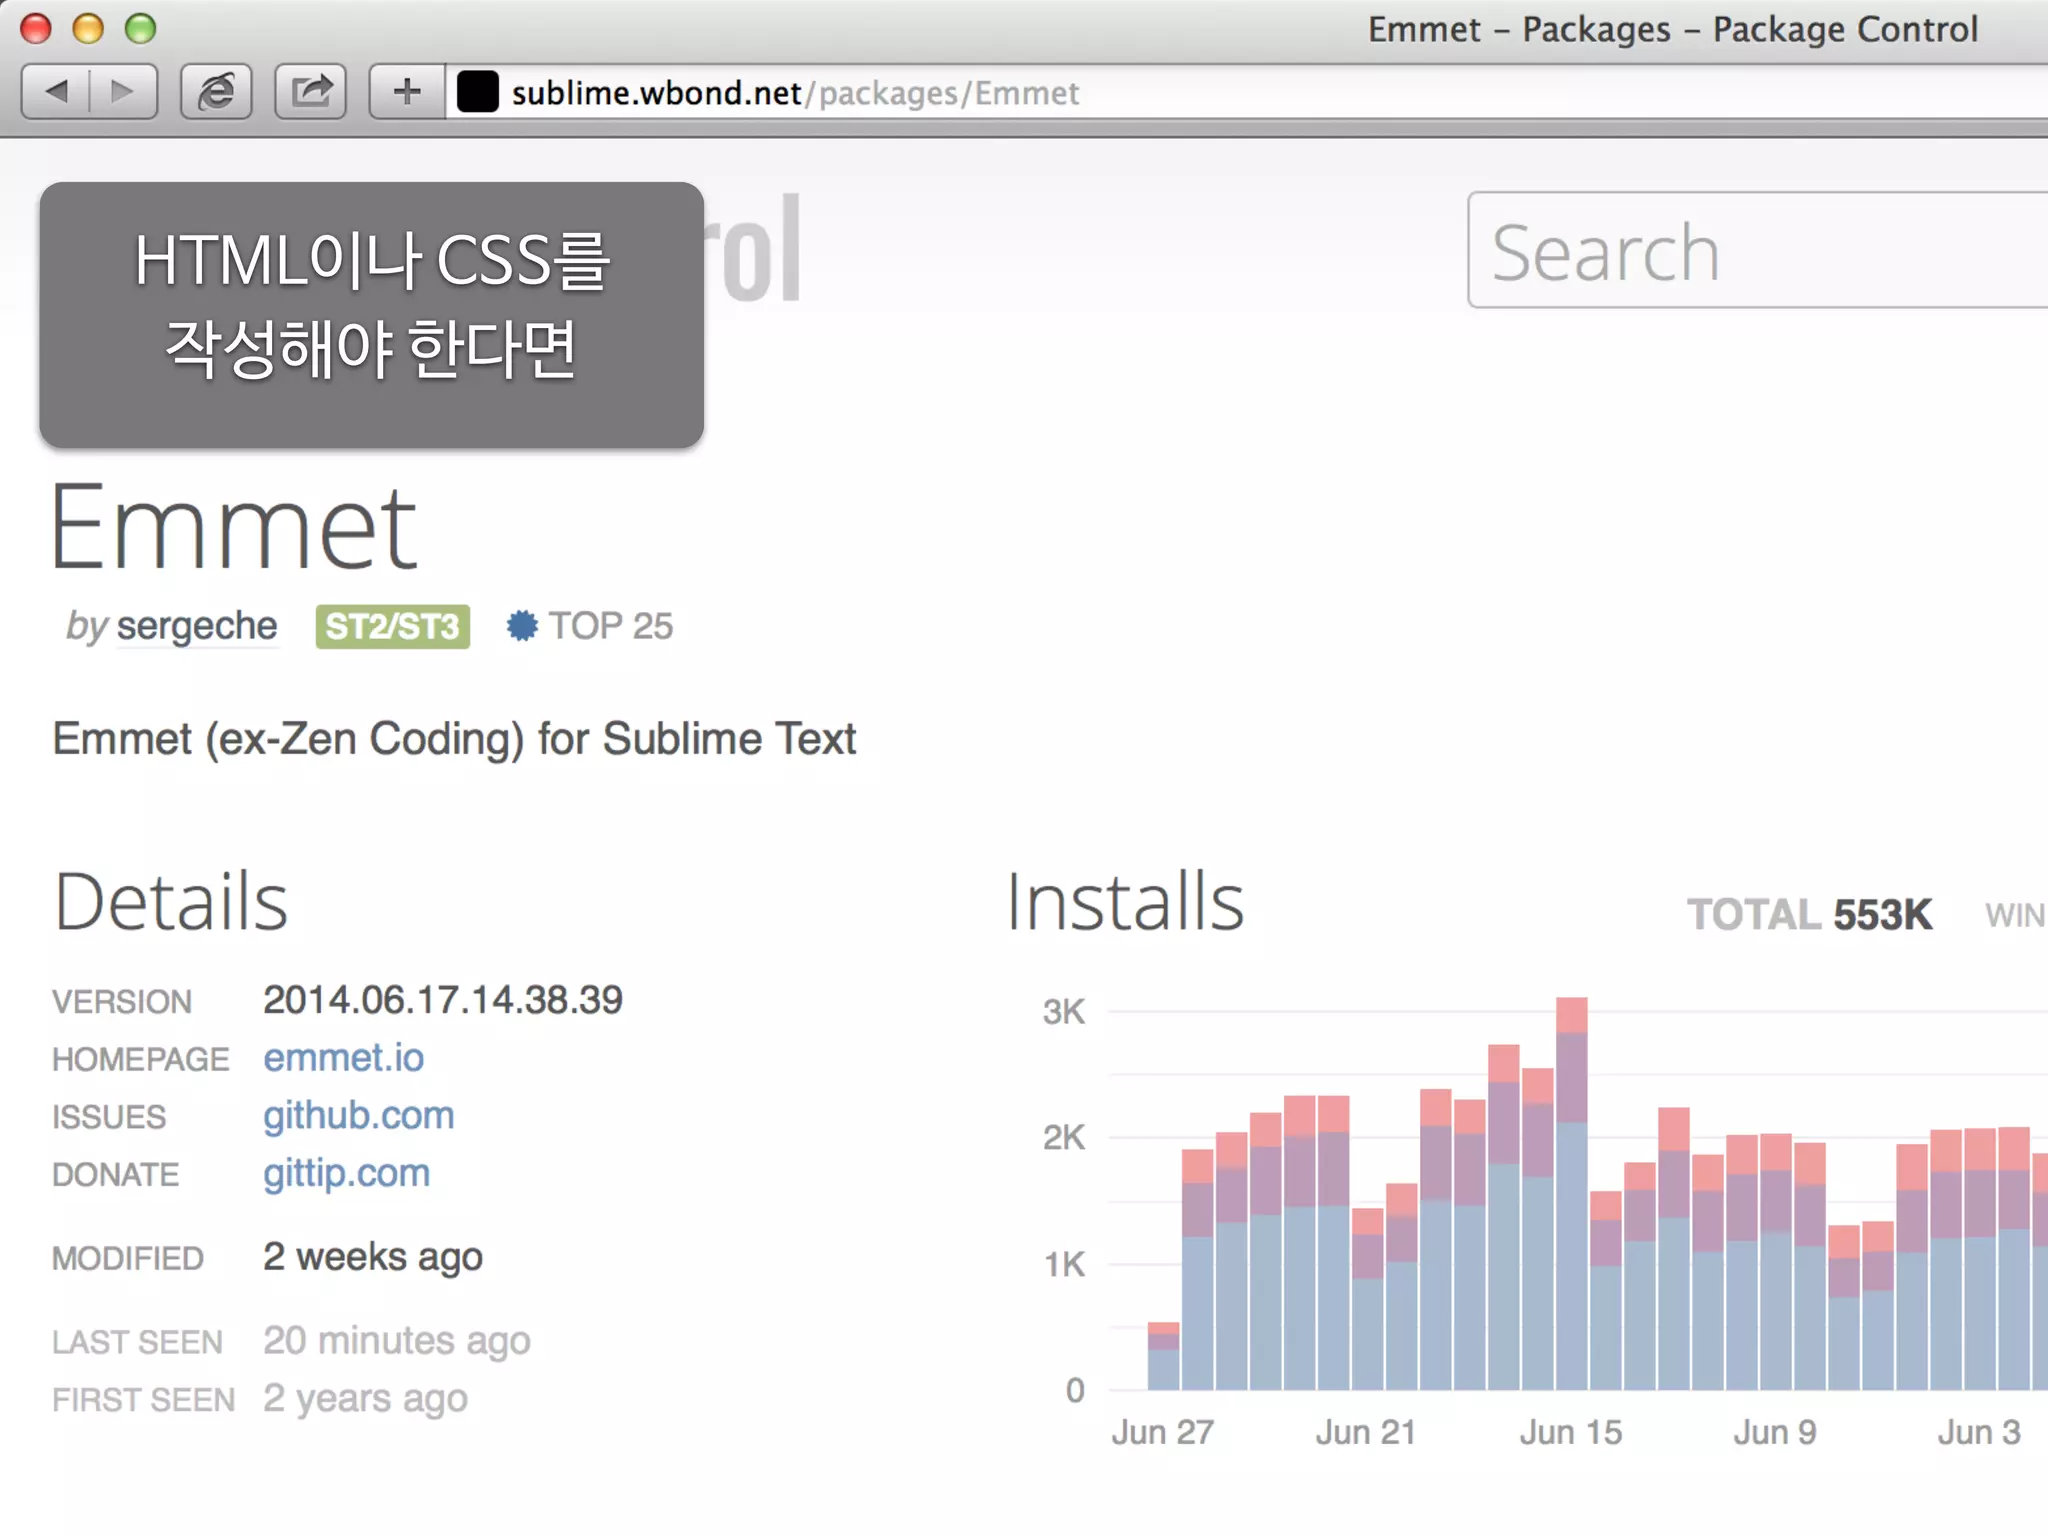The image size is (2048, 1536).
Task: Open the gittip.com donate link
Action: point(346,1173)
